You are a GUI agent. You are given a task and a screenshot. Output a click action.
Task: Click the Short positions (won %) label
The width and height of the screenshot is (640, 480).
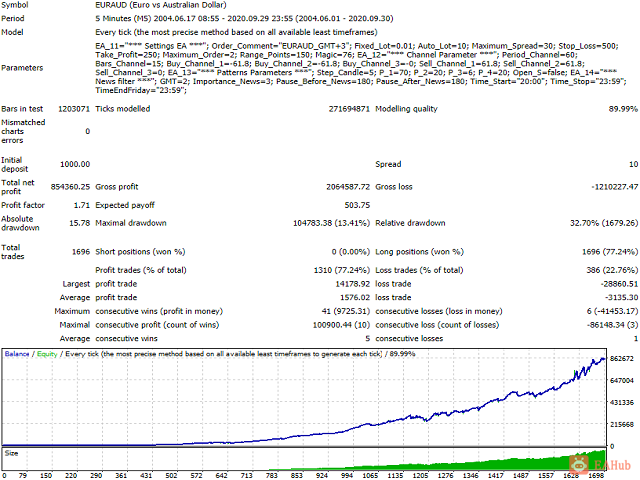coord(140,252)
